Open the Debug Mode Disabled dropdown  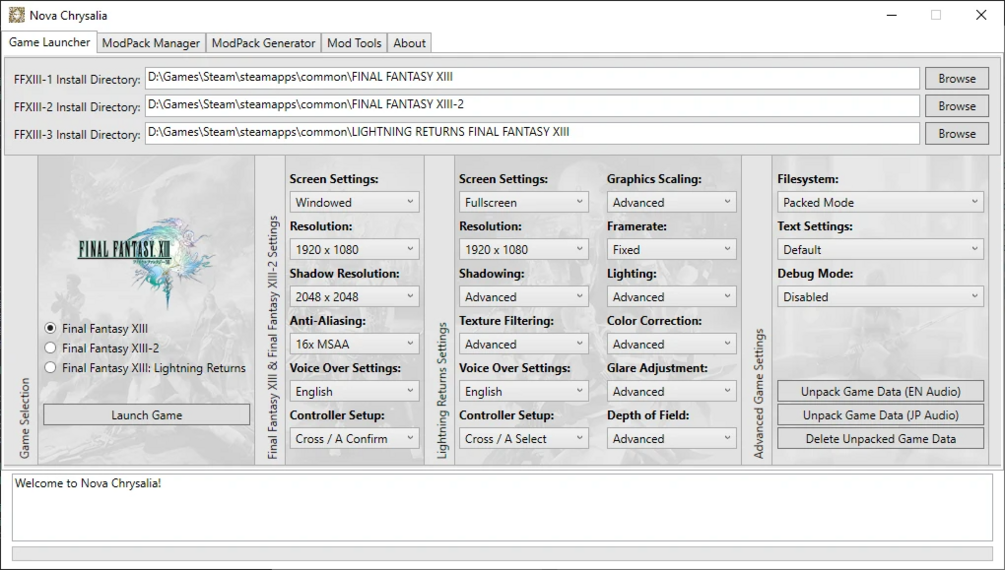point(881,297)
